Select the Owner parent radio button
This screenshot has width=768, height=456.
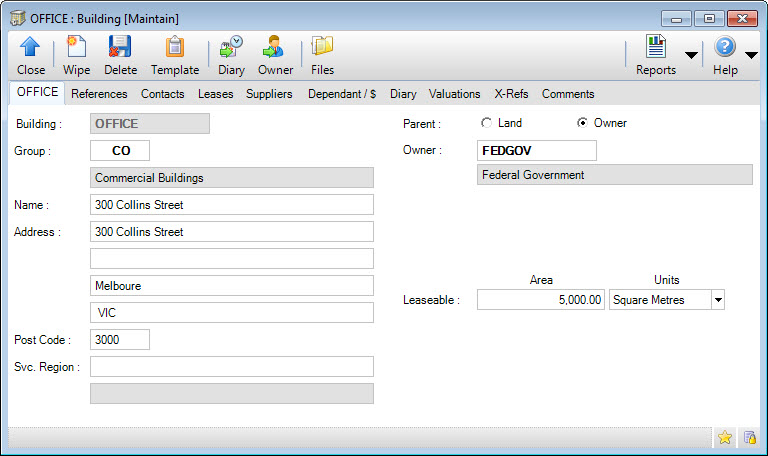coord(582,123)
